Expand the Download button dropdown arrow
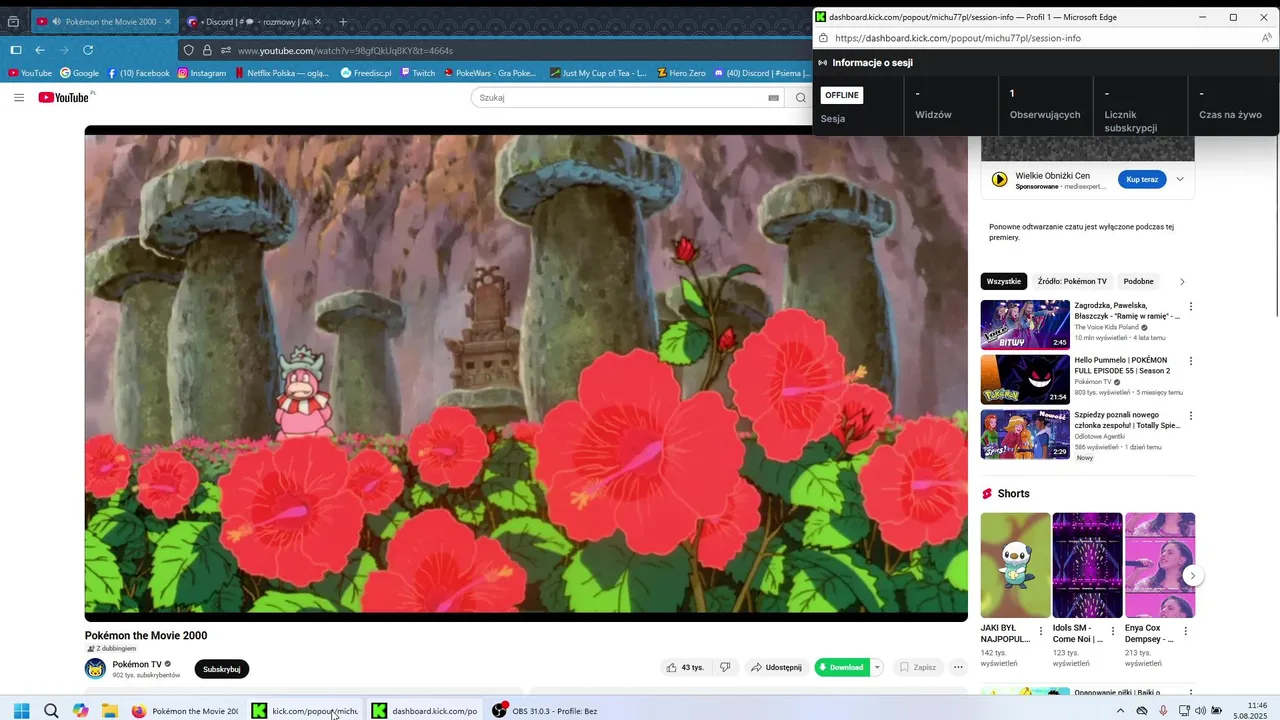 (877, 667)
